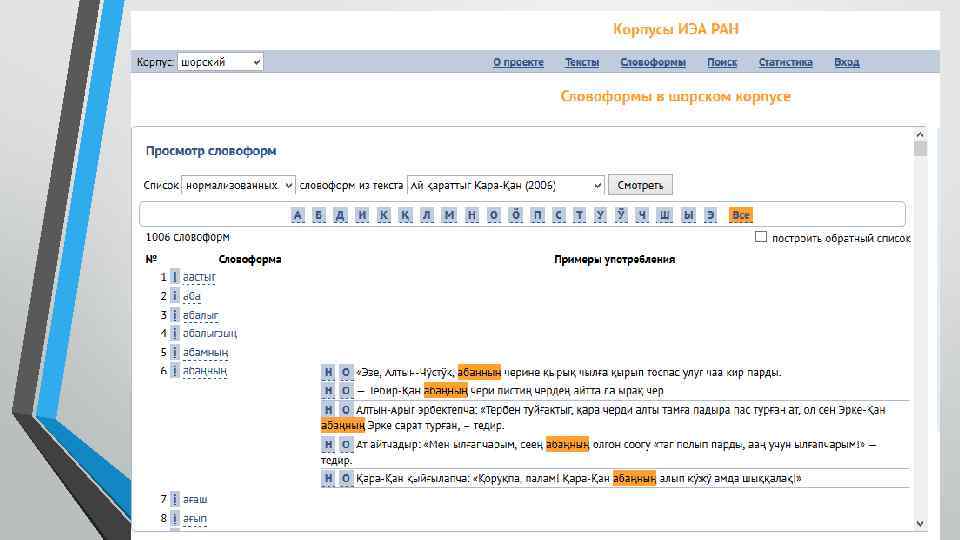Image resolution: width=960 pixels, height=540 pixels.
Task: Filter word forms by letter И
Action: coord(362,215)
